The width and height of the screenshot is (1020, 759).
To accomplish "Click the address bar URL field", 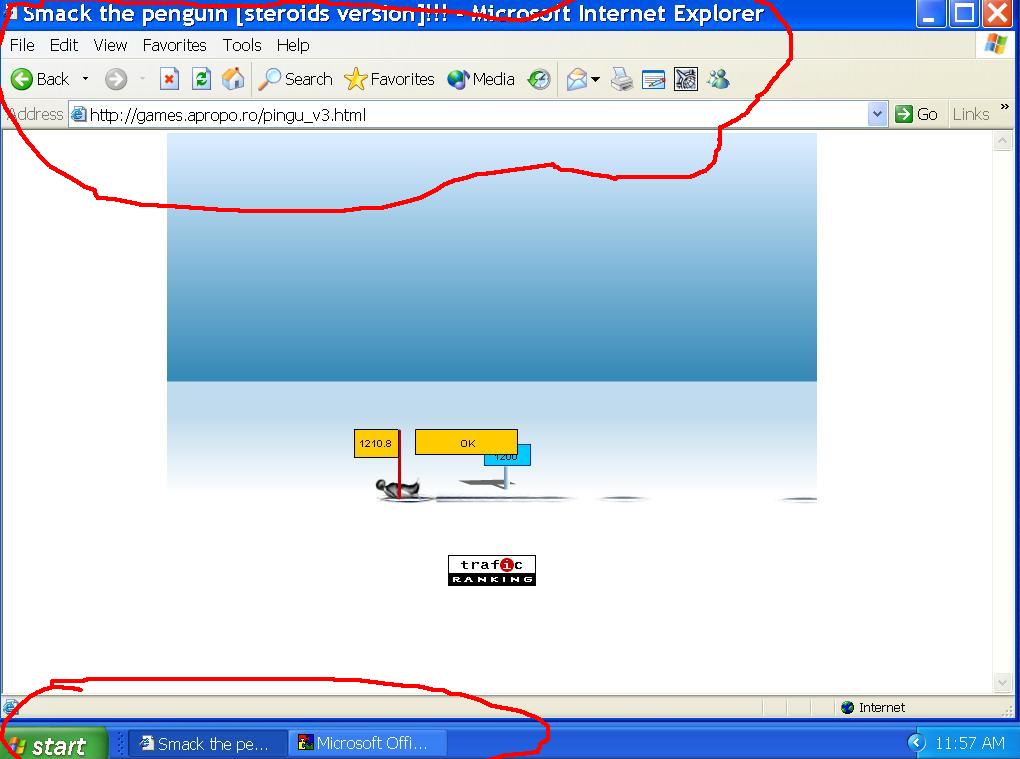I will (x=478, y=115).
